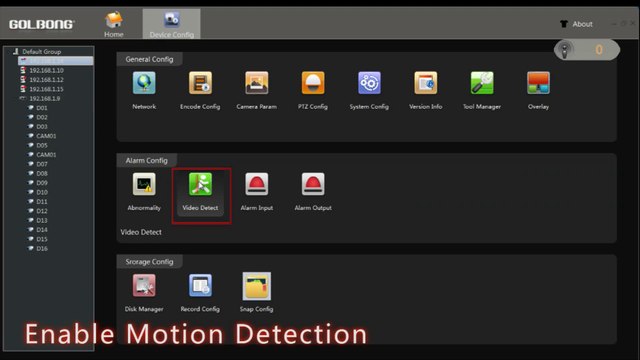Open Version Info
The height and width of the screenshot is (360, 640).
pyautogui.click(x=425, y=83)
